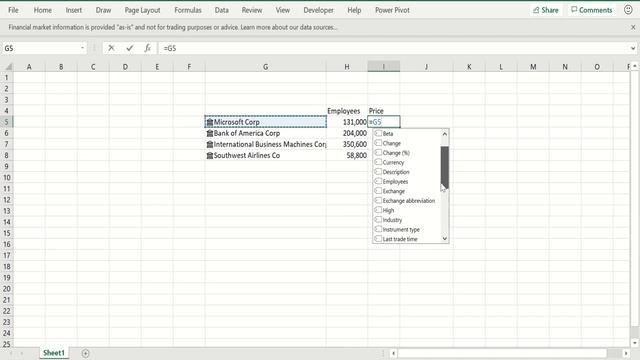Open the Insert Function fx icon
The height and width of the screenshot is (360, 640).
[147, 48]
